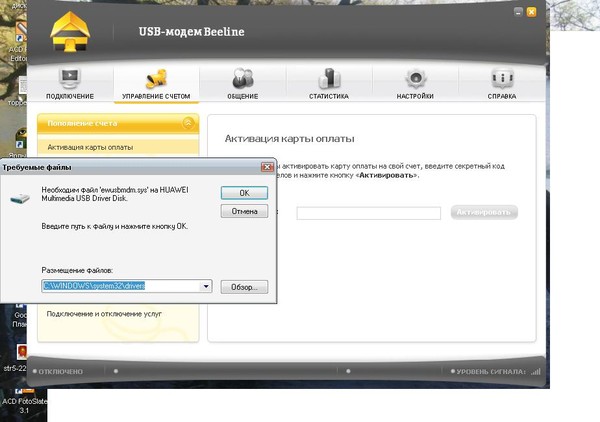The width and height of the screenshot is (600, 422).
Task: Close the USB-модем Beeline window
Action: (x=532, y=12)
